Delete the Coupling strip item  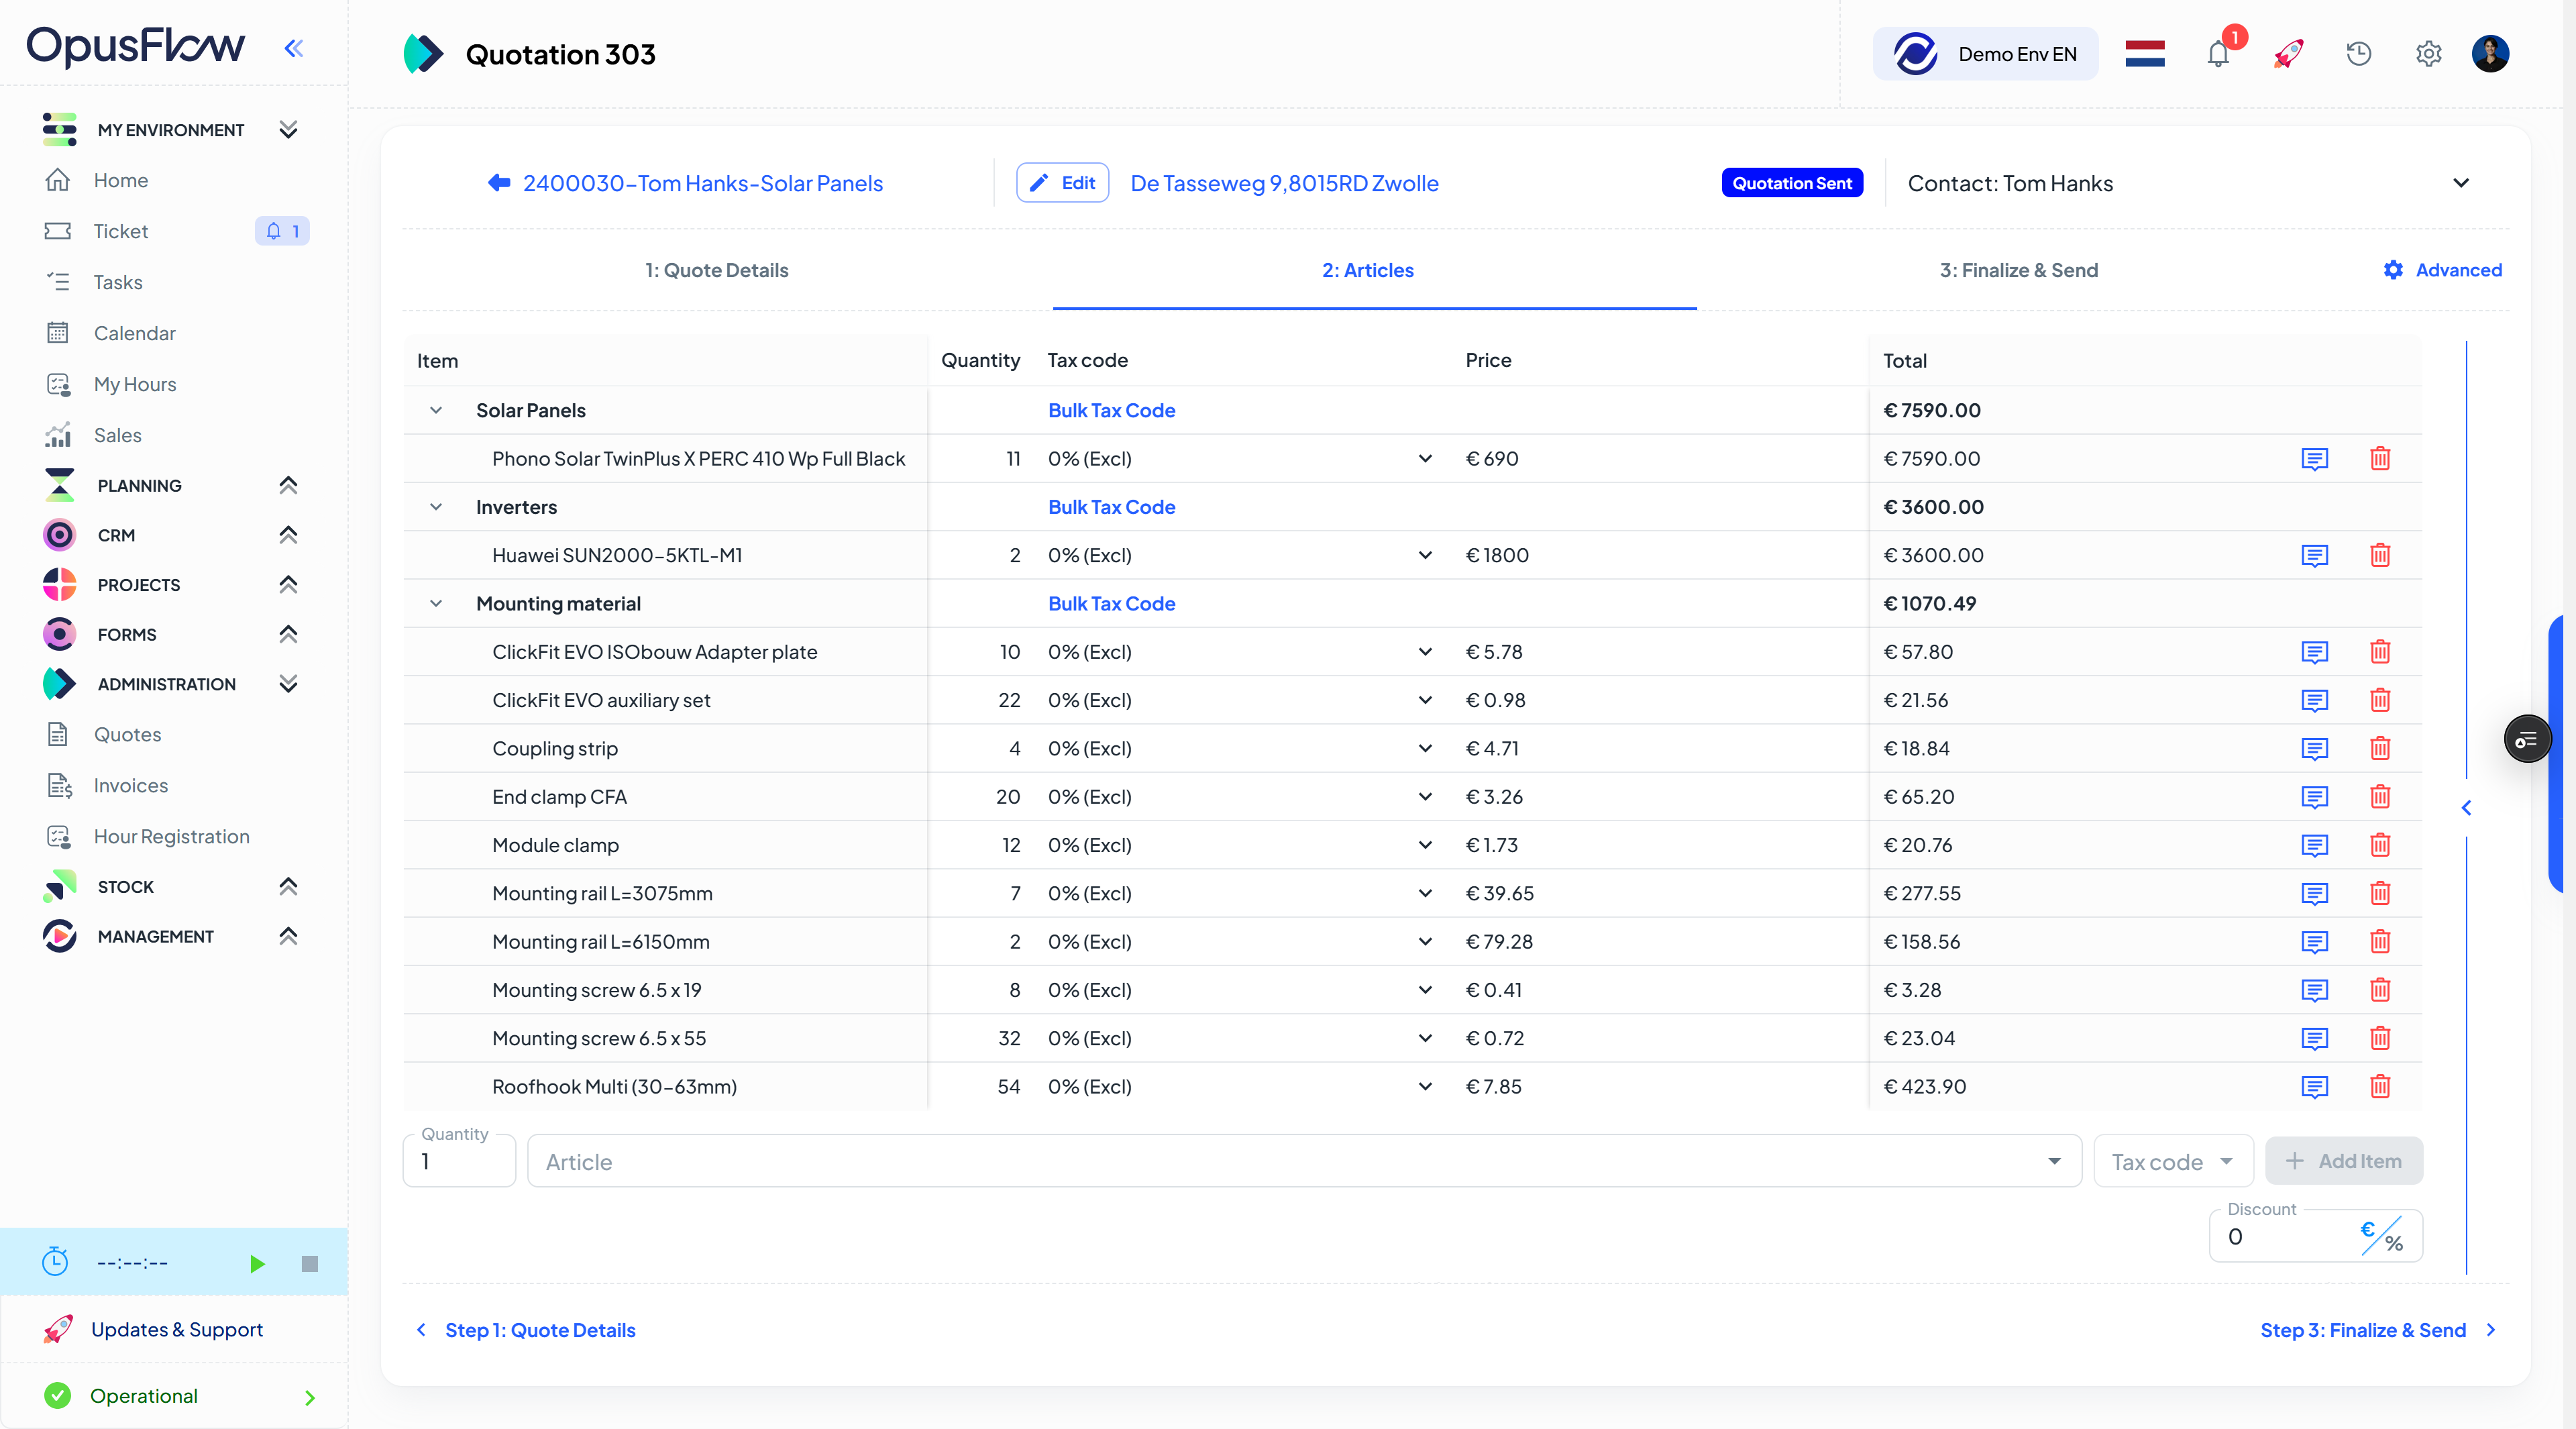[x=2380, y=749]
